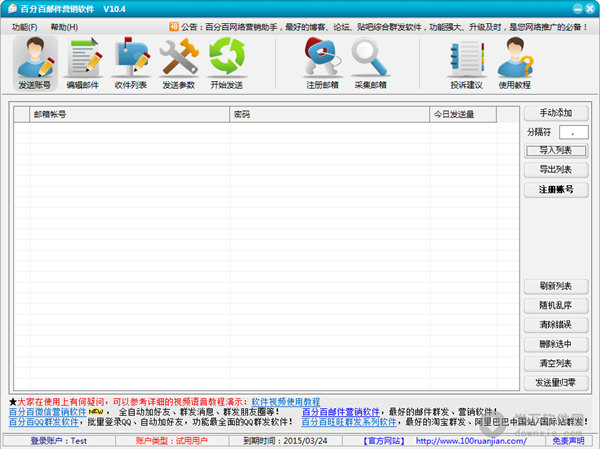This screenshot has width=600, height=449.
Task: Open the 注册邮箱 register mailbox icon
Action: pyautogui.click(x=322, y=64)
